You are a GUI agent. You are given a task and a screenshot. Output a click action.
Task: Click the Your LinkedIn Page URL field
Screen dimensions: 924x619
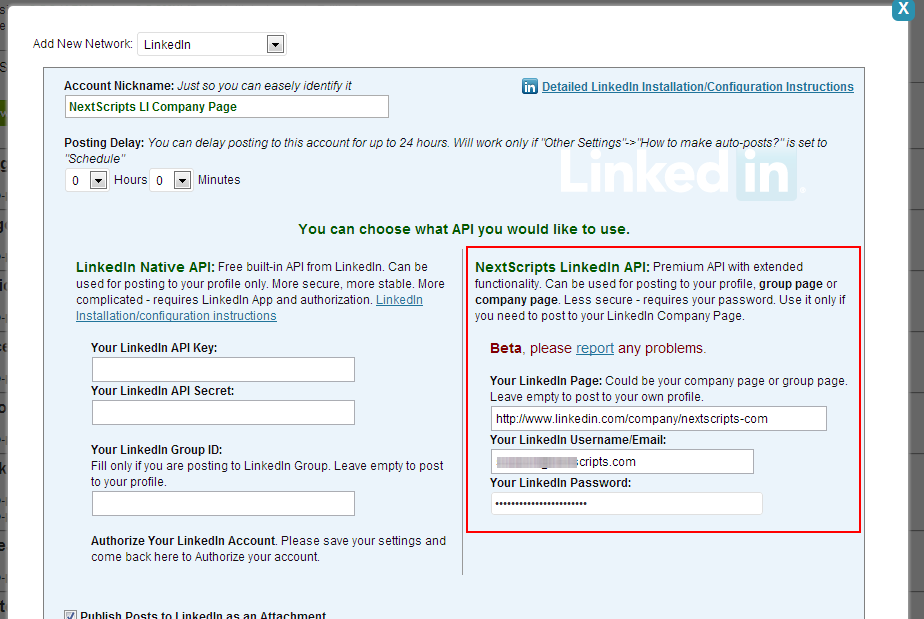(658, 419)
